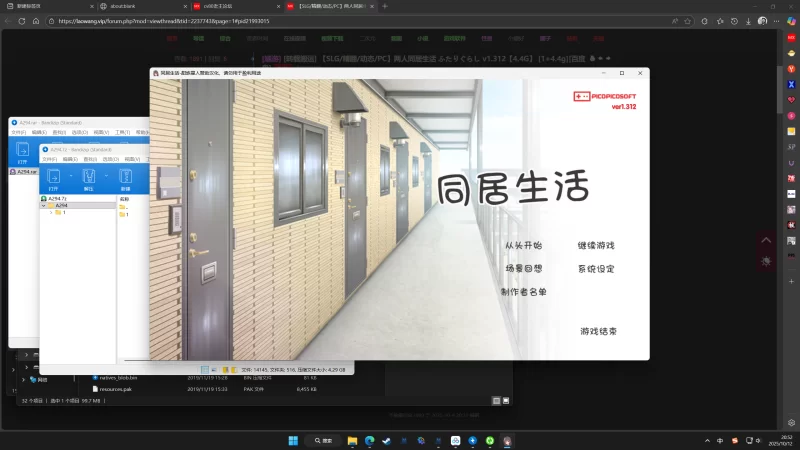This screenshot has width=800, height=450.
Task: Open 文件(F) menu in A294.rar Bandizip window
Action: 18,132
